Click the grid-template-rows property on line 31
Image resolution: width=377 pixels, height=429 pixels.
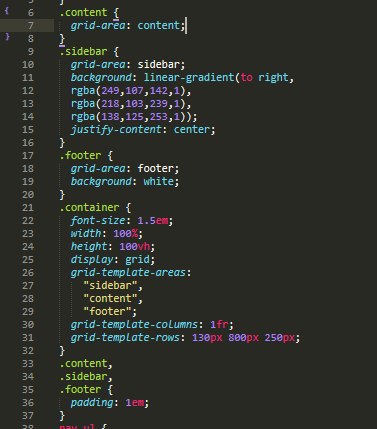(125, 338)
